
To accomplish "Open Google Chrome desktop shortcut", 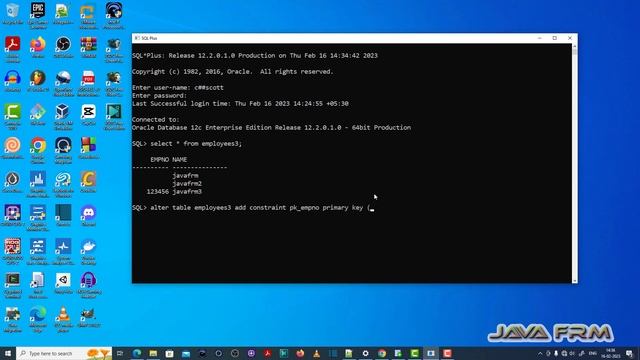I will (x=38, y=150).
